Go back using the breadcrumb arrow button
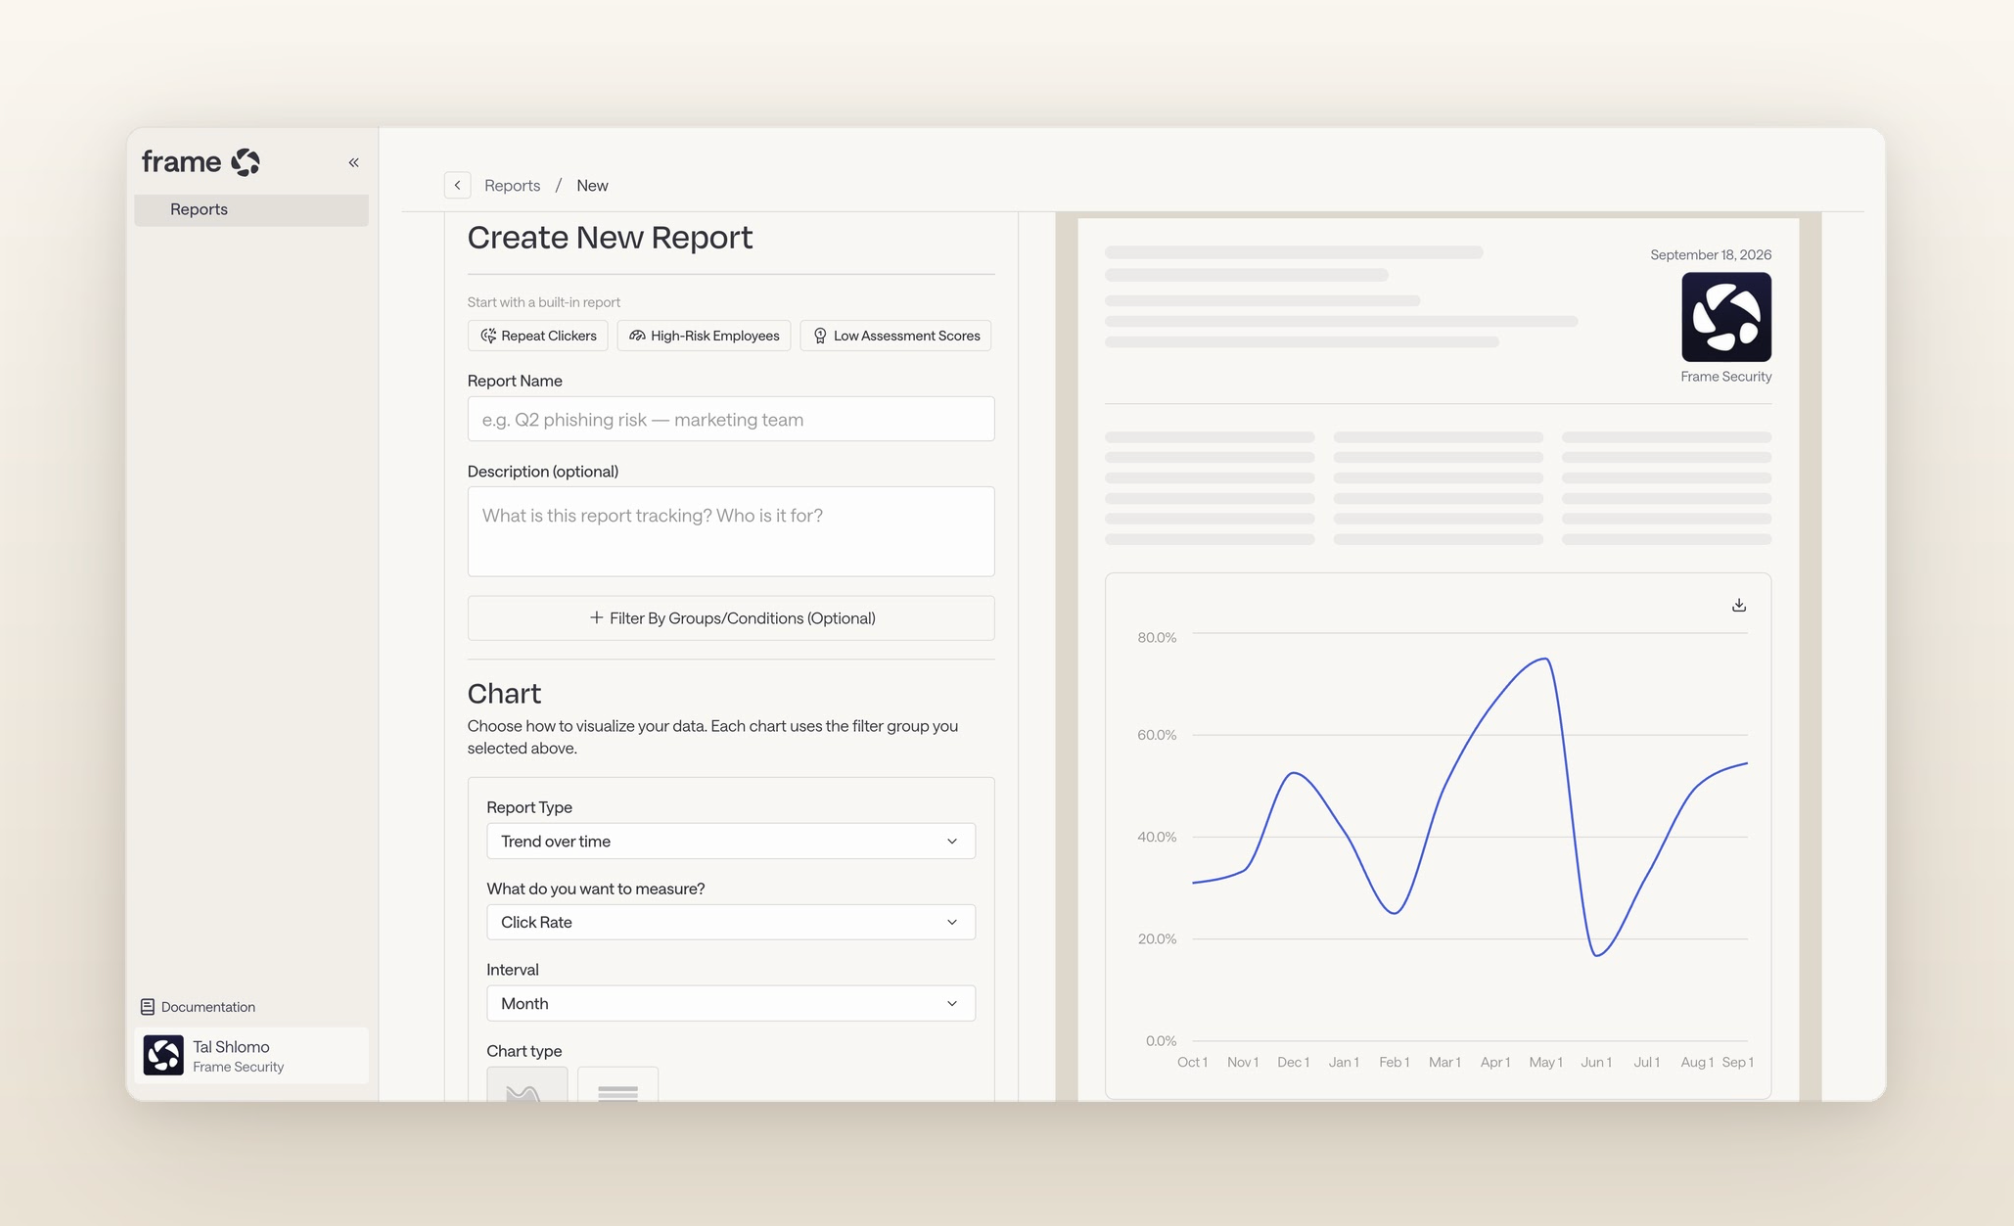 tap(457, 185)
